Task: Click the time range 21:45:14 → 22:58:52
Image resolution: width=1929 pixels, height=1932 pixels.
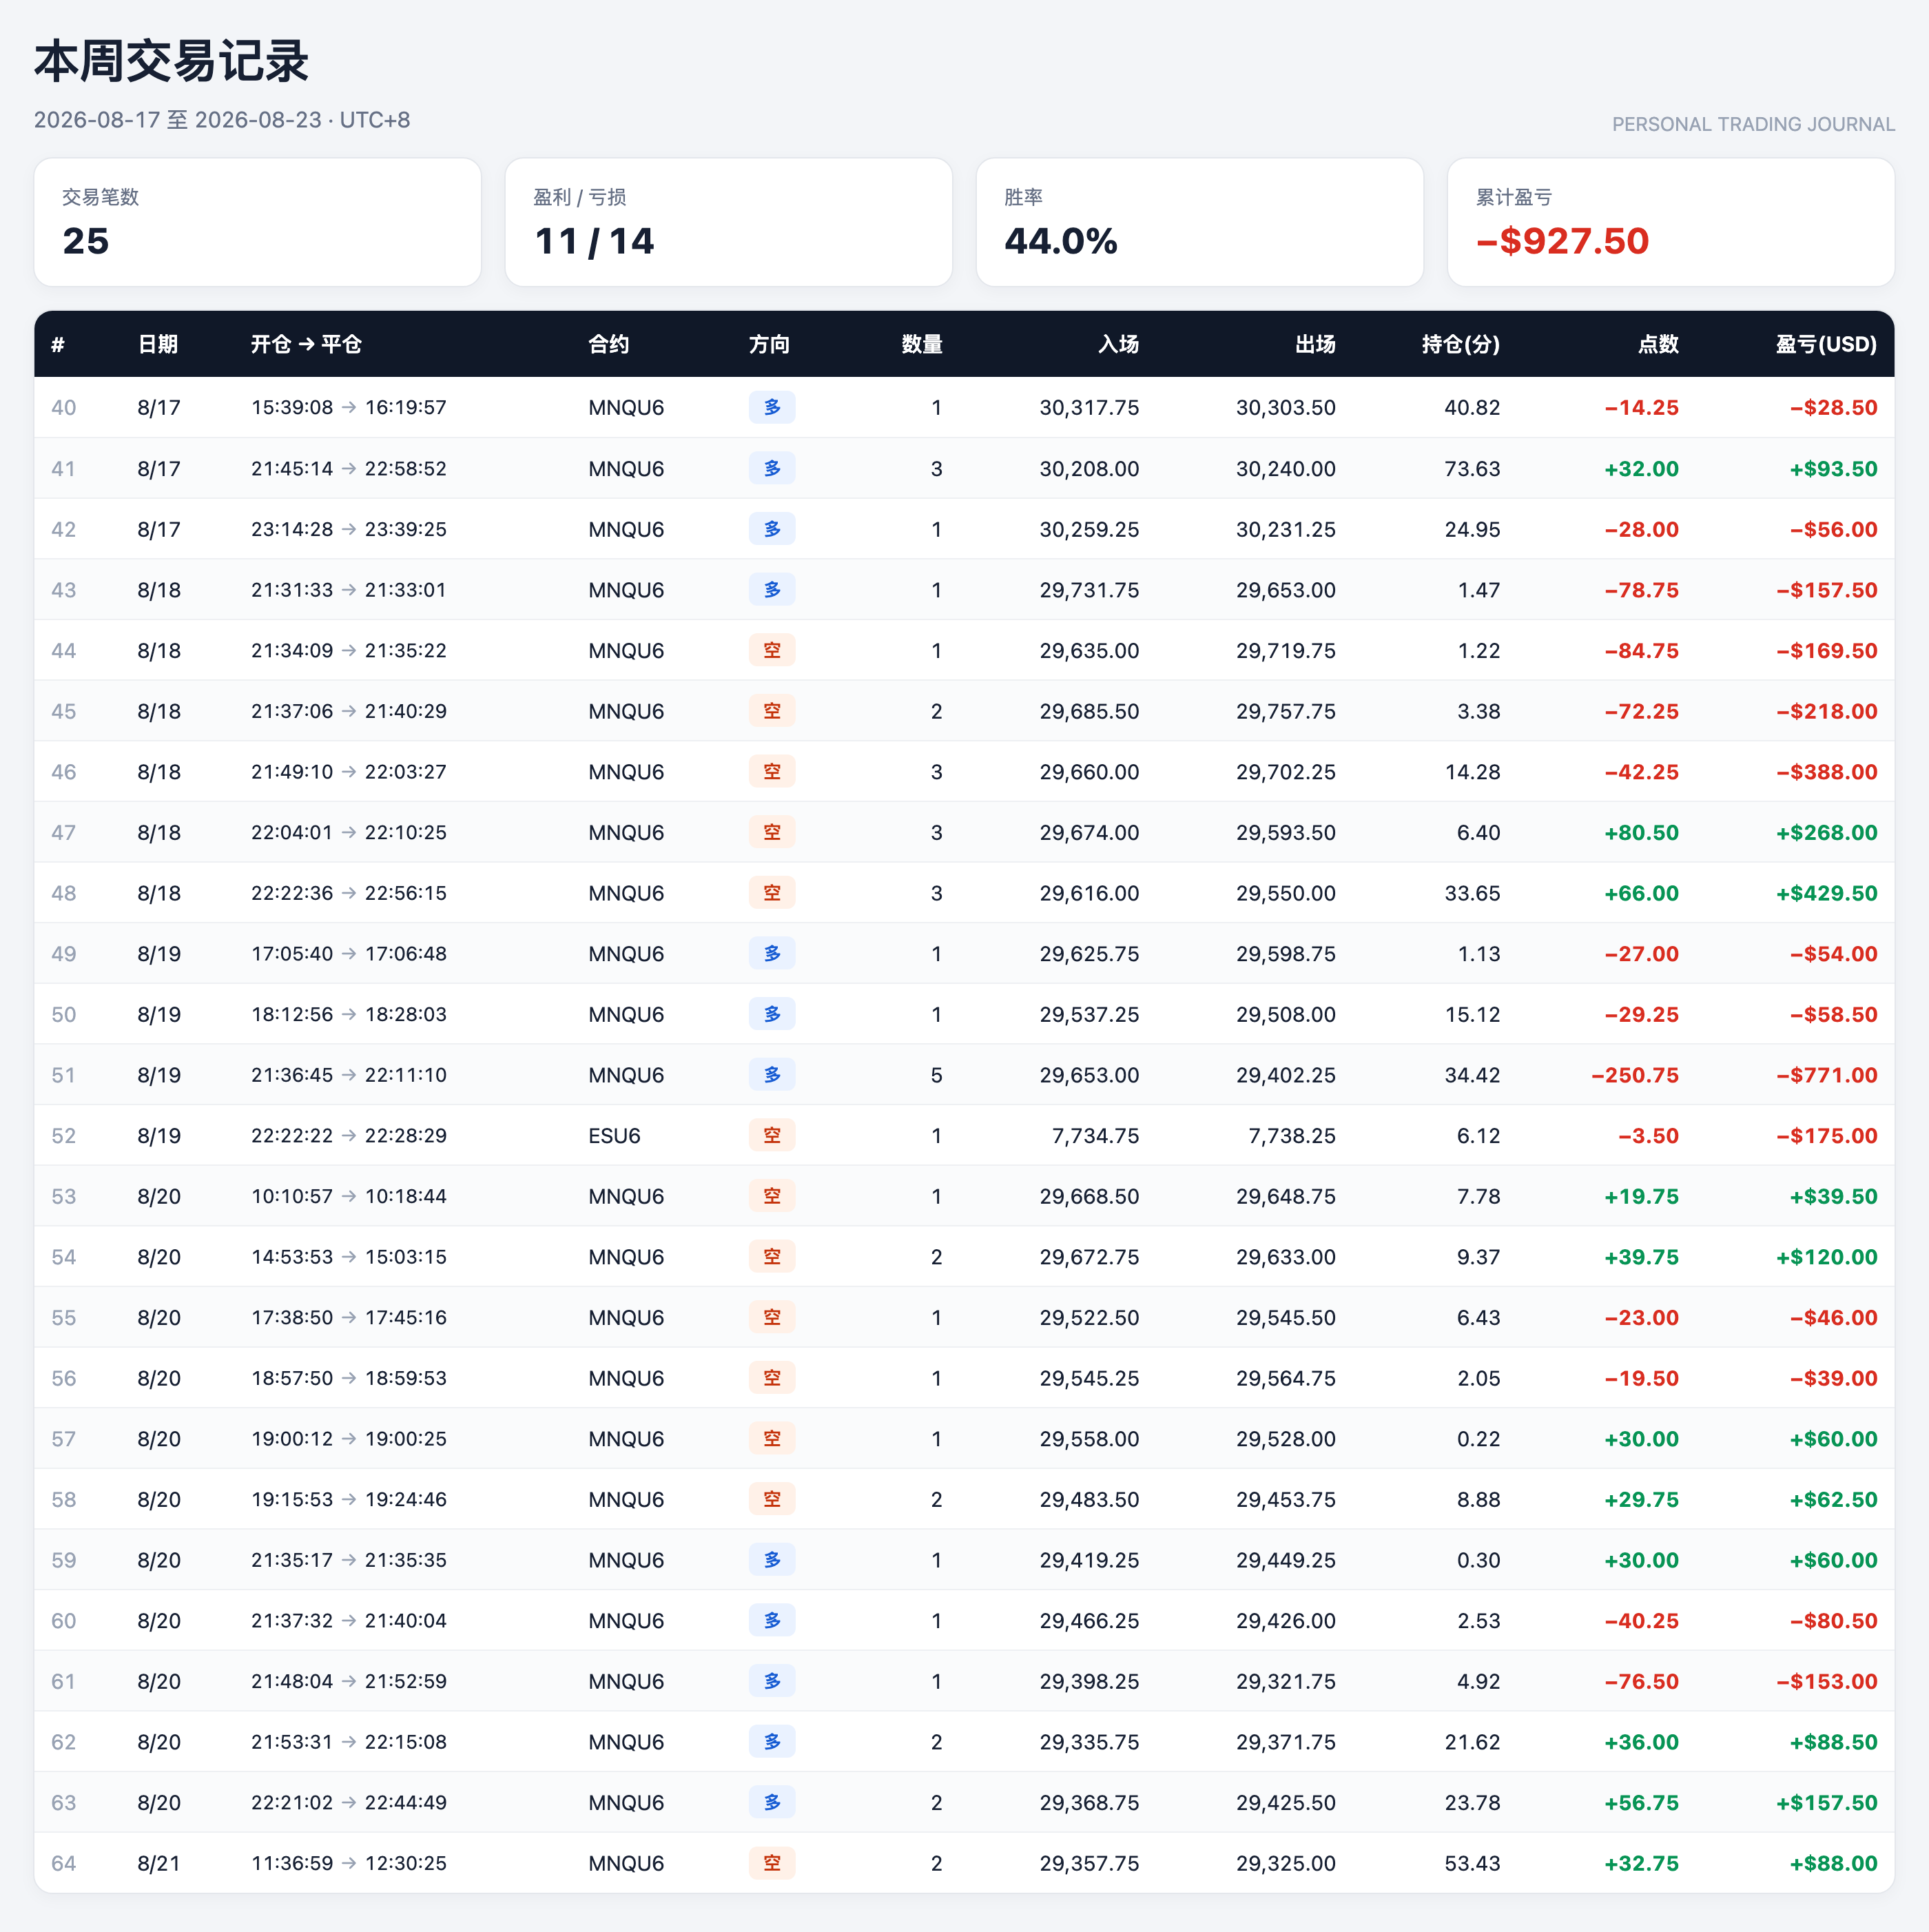Action: pos(349,469)
